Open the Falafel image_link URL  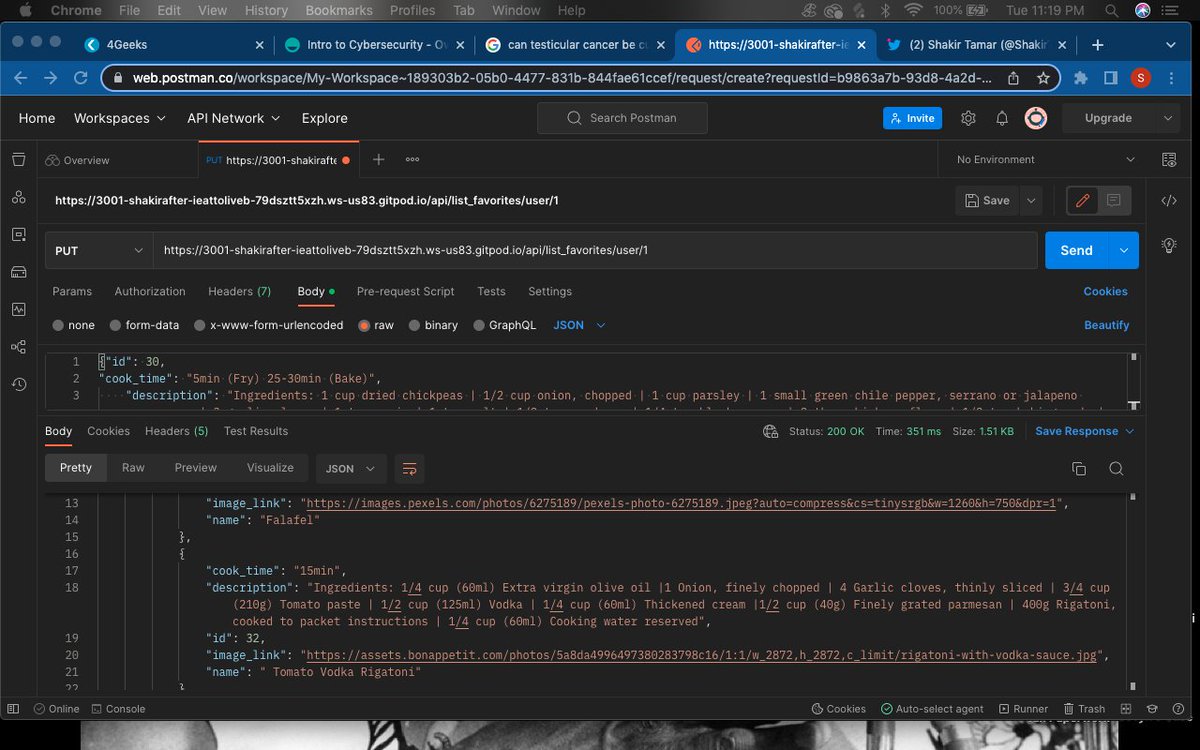tap(680, 503)
